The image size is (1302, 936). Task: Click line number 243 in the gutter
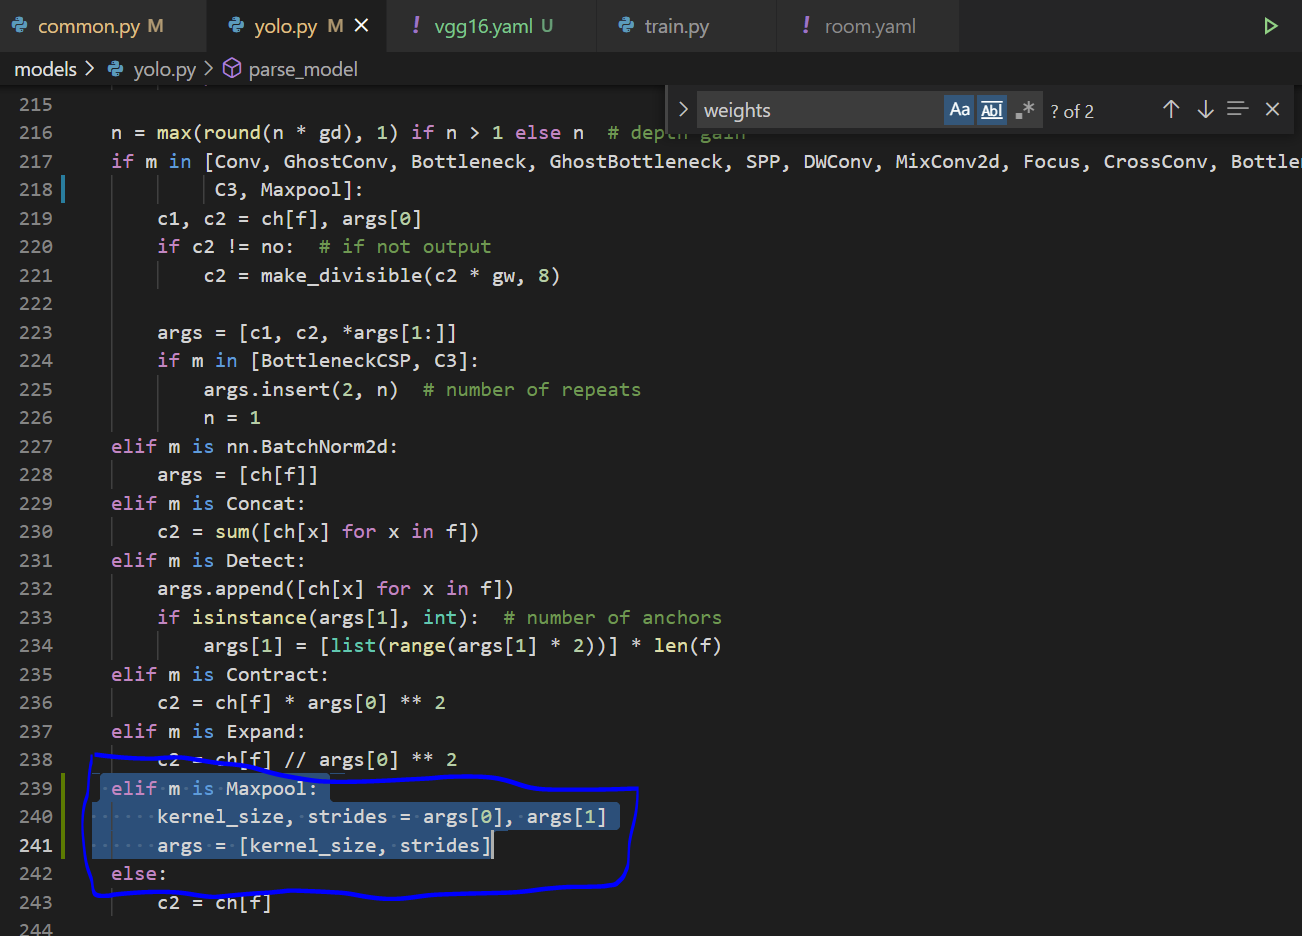(x=36, y=902)
